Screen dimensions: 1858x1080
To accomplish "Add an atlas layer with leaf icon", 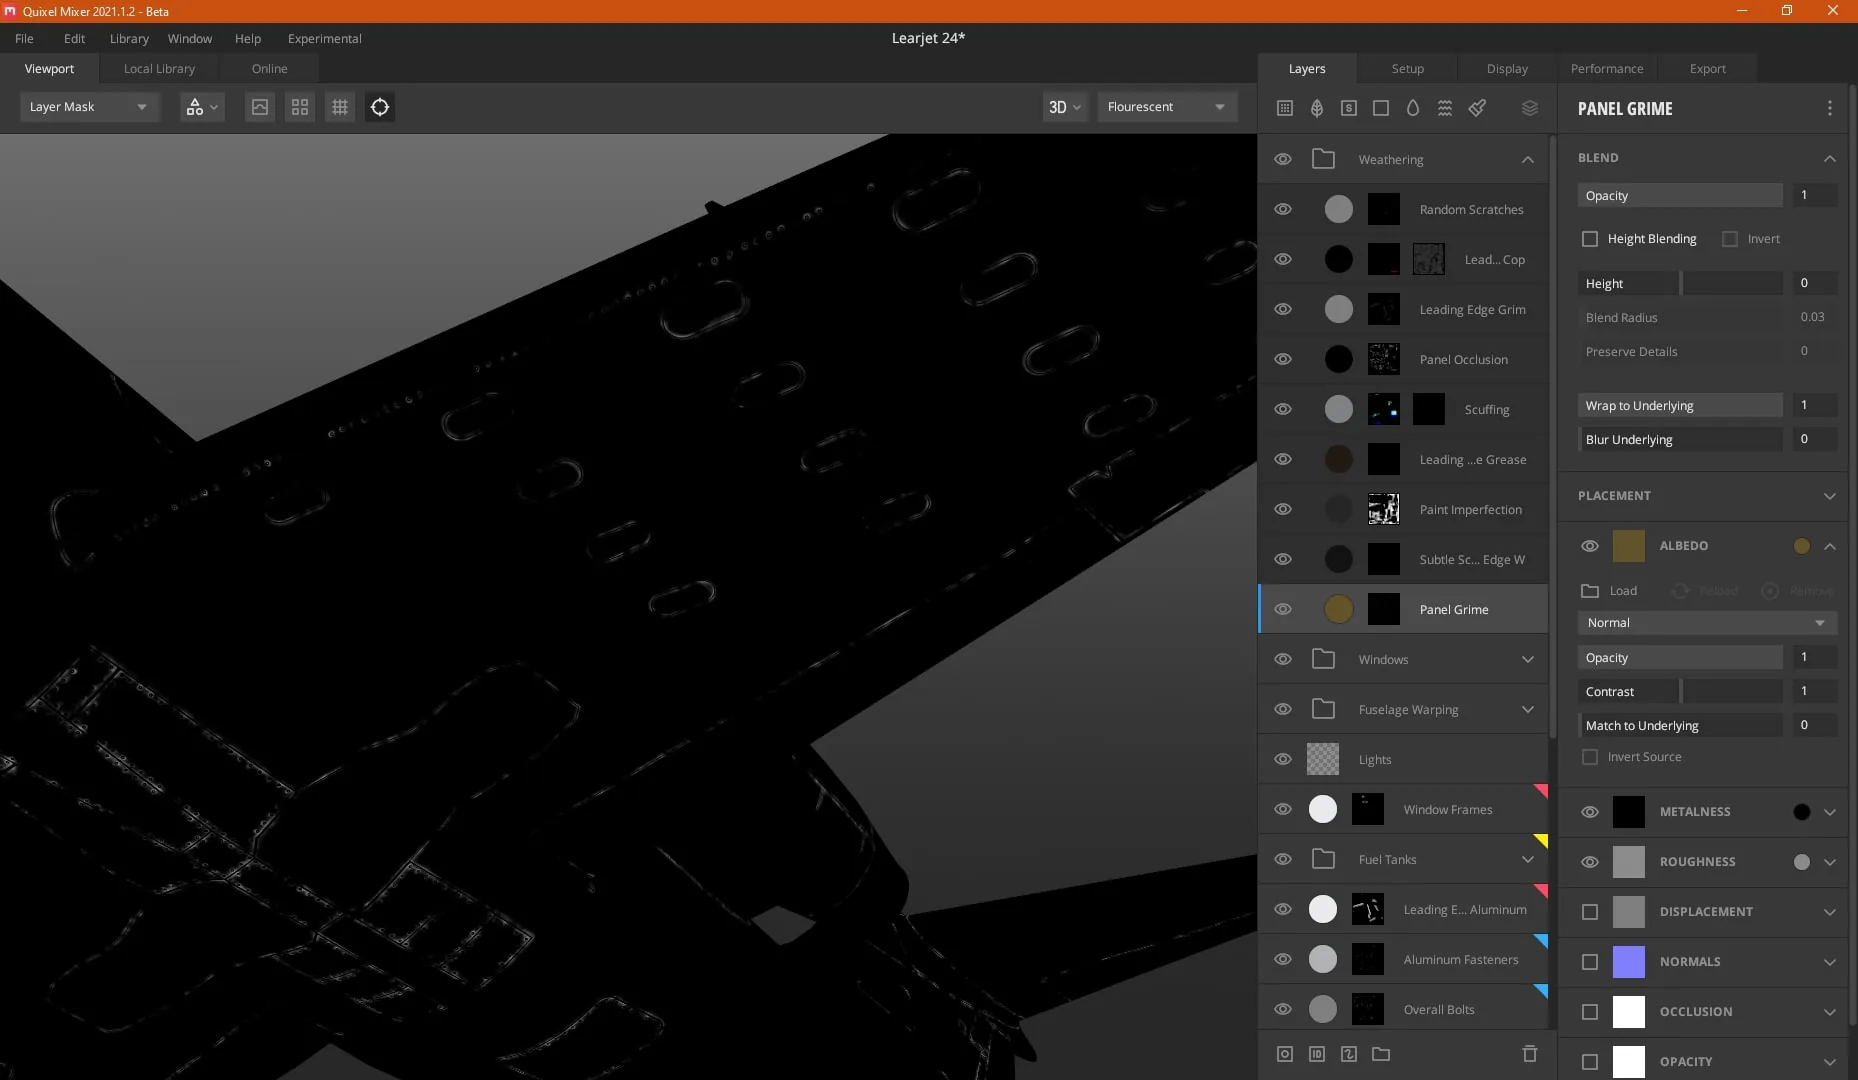I will [1317, 108].
